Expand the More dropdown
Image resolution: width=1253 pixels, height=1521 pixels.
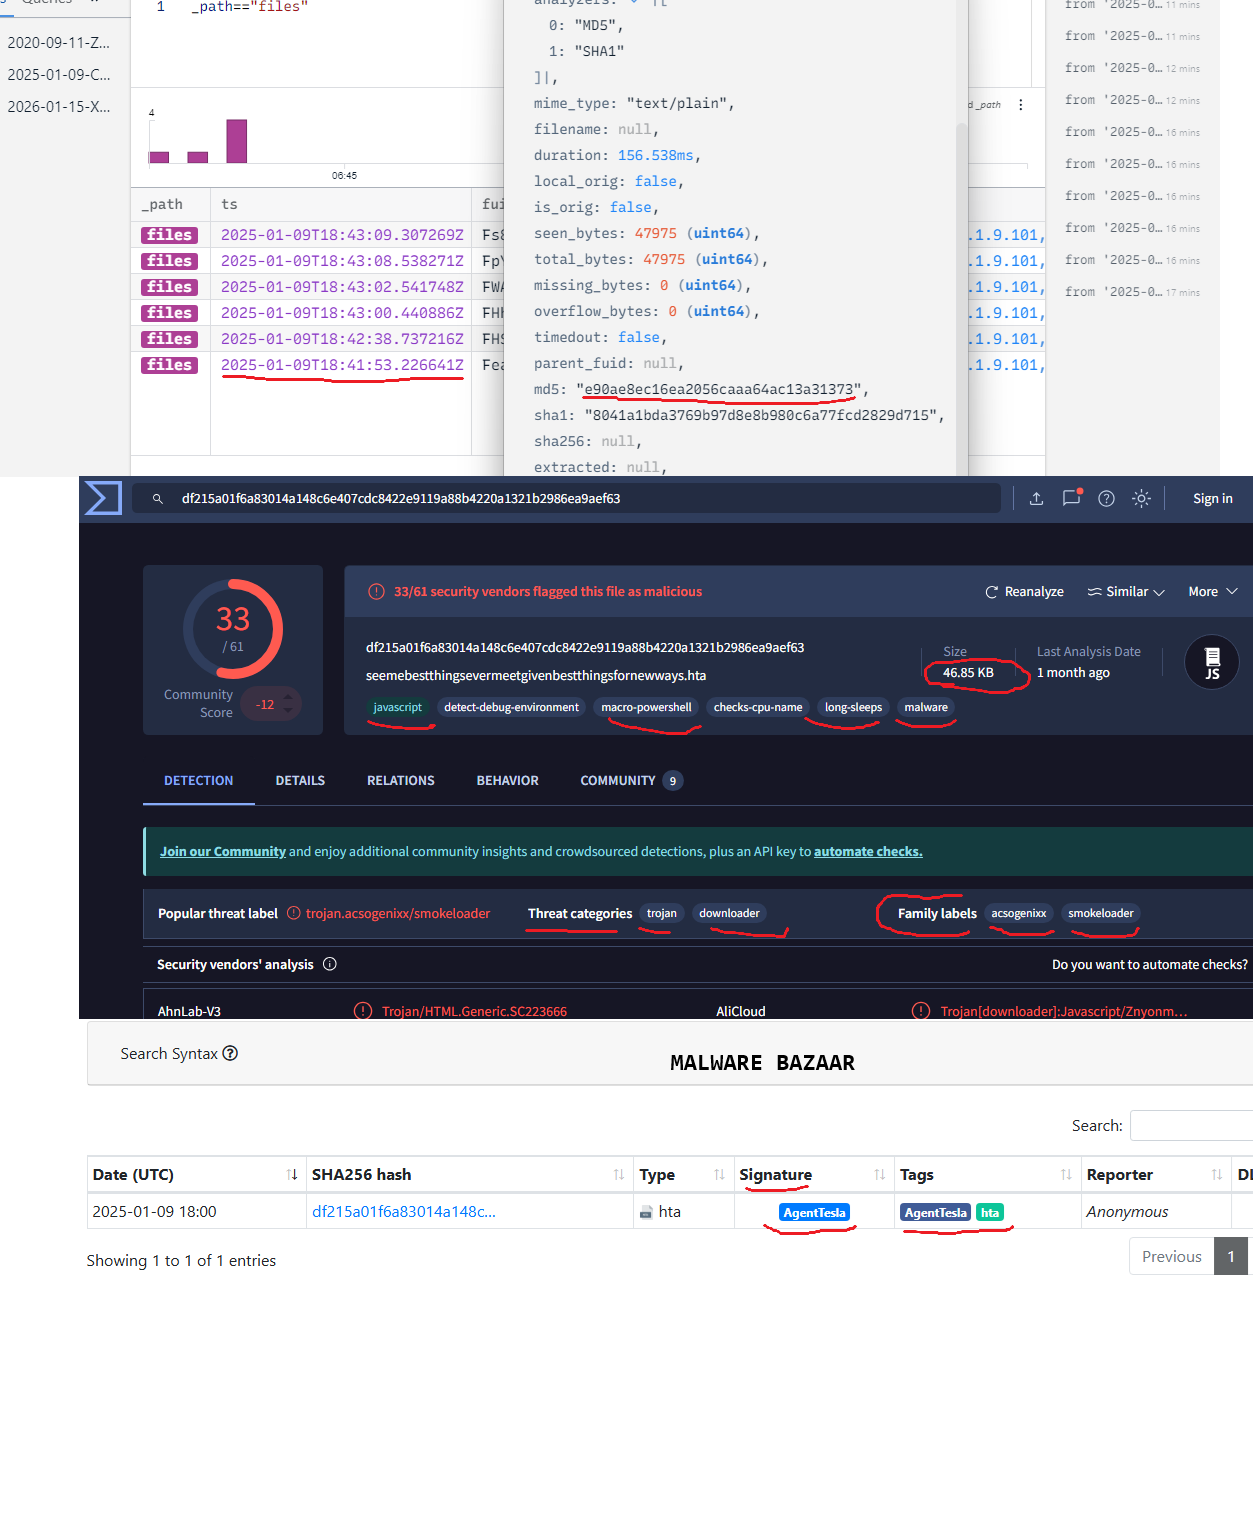(x=1213, y=592)
